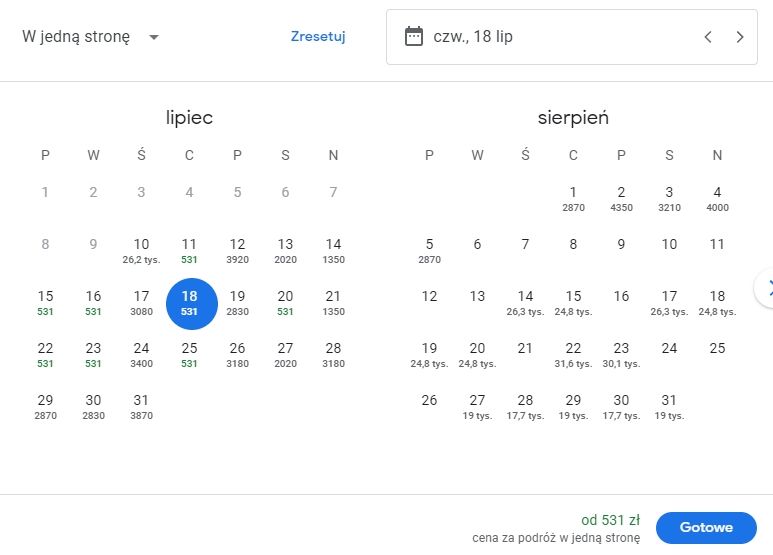Pick July 26 priced 3180
This screenshot has height=555, width=773.
(237, 355)
